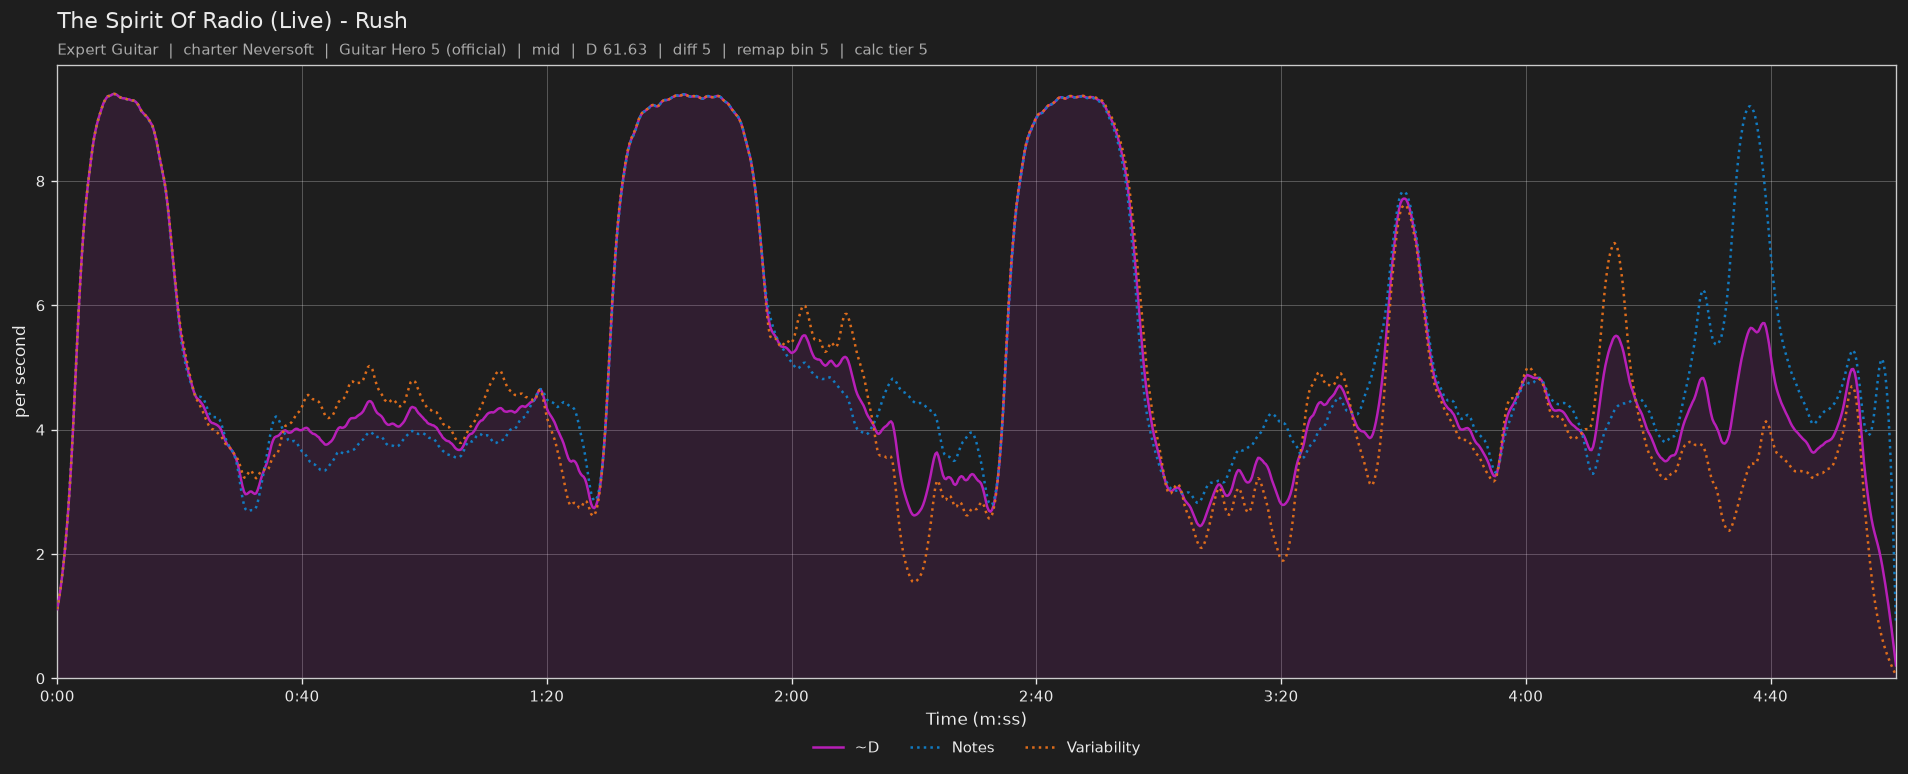Click the Notes curve peak near 4:36
Screen dimensions: 1908x774
point(1749,106)
